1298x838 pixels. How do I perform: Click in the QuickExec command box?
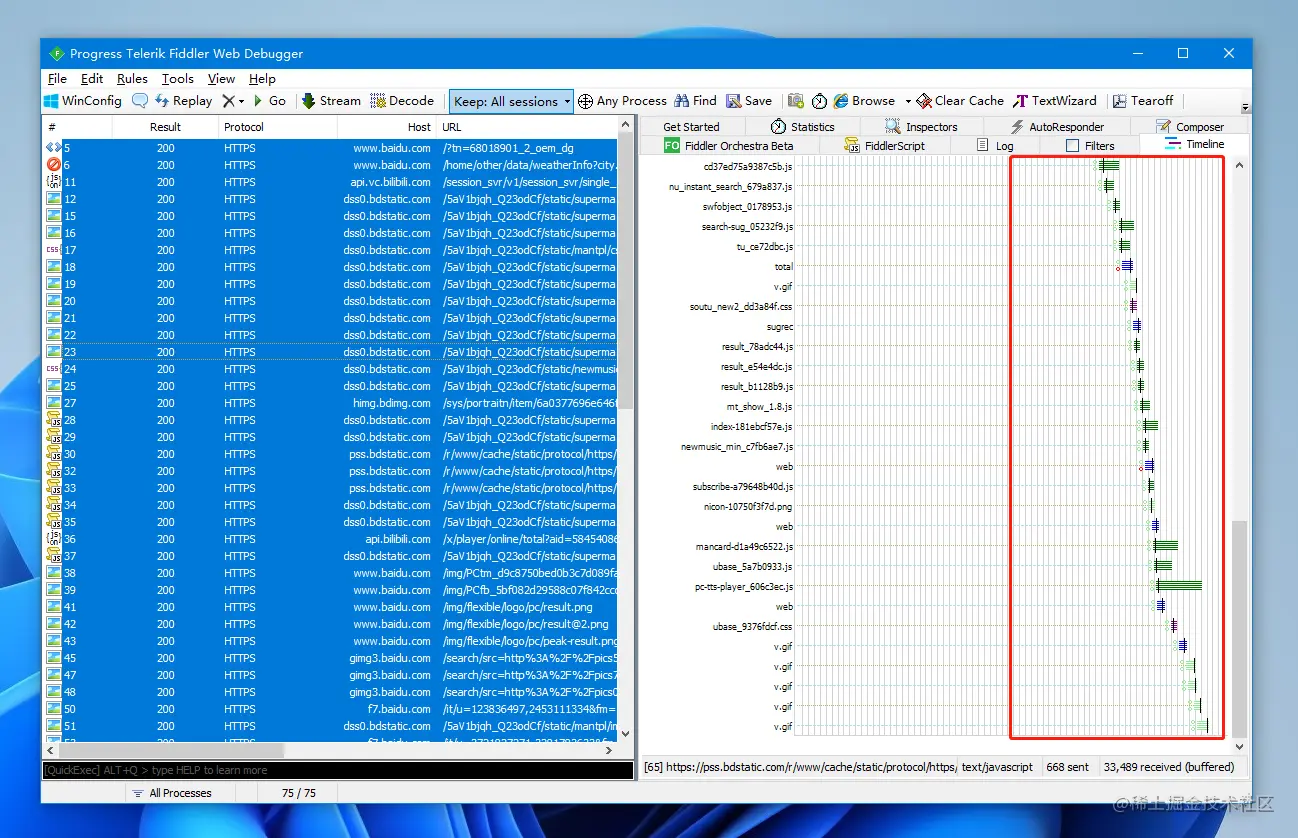coord(338,770)
